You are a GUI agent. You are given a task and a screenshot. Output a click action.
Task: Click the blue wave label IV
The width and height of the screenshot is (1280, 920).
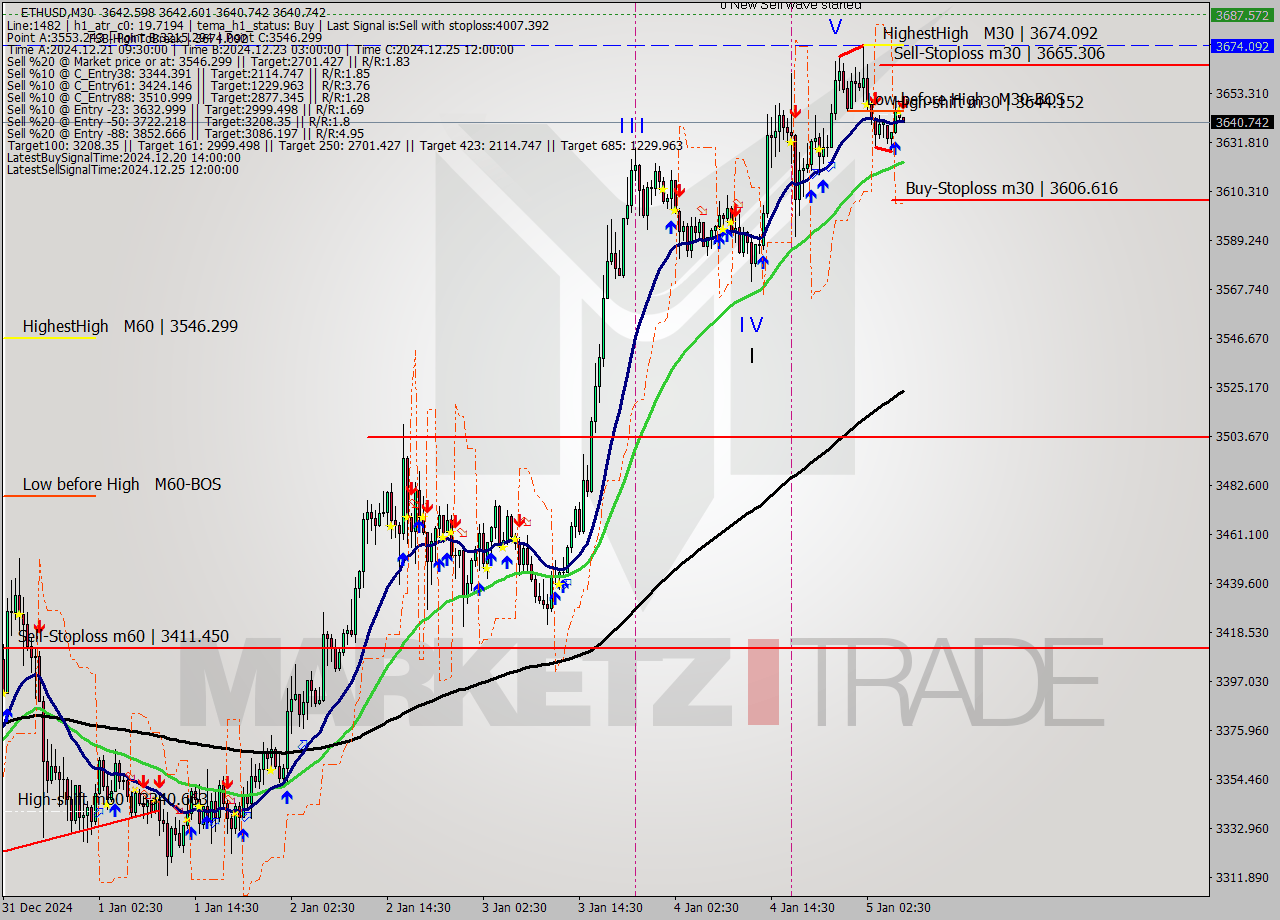pyautogui.click(x=751, y=324)
